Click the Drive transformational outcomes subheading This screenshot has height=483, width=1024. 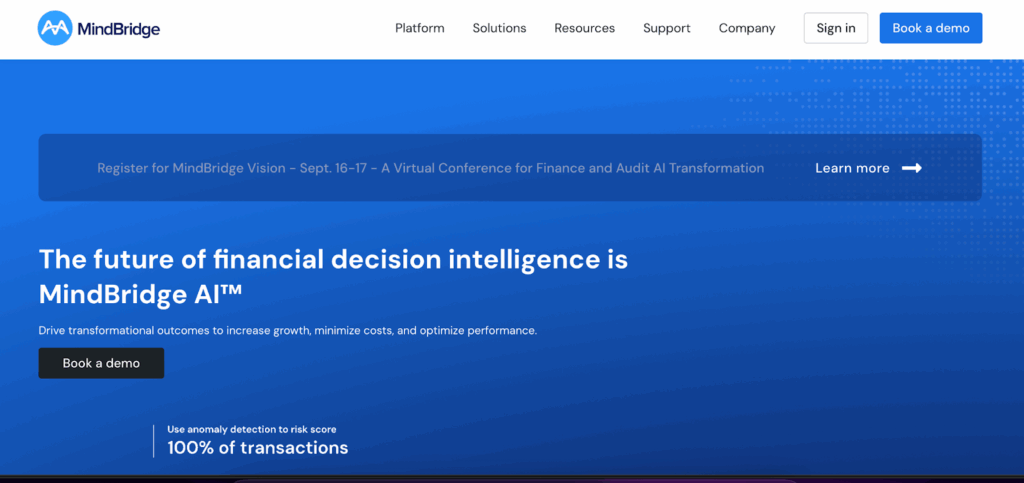point(288,330)
